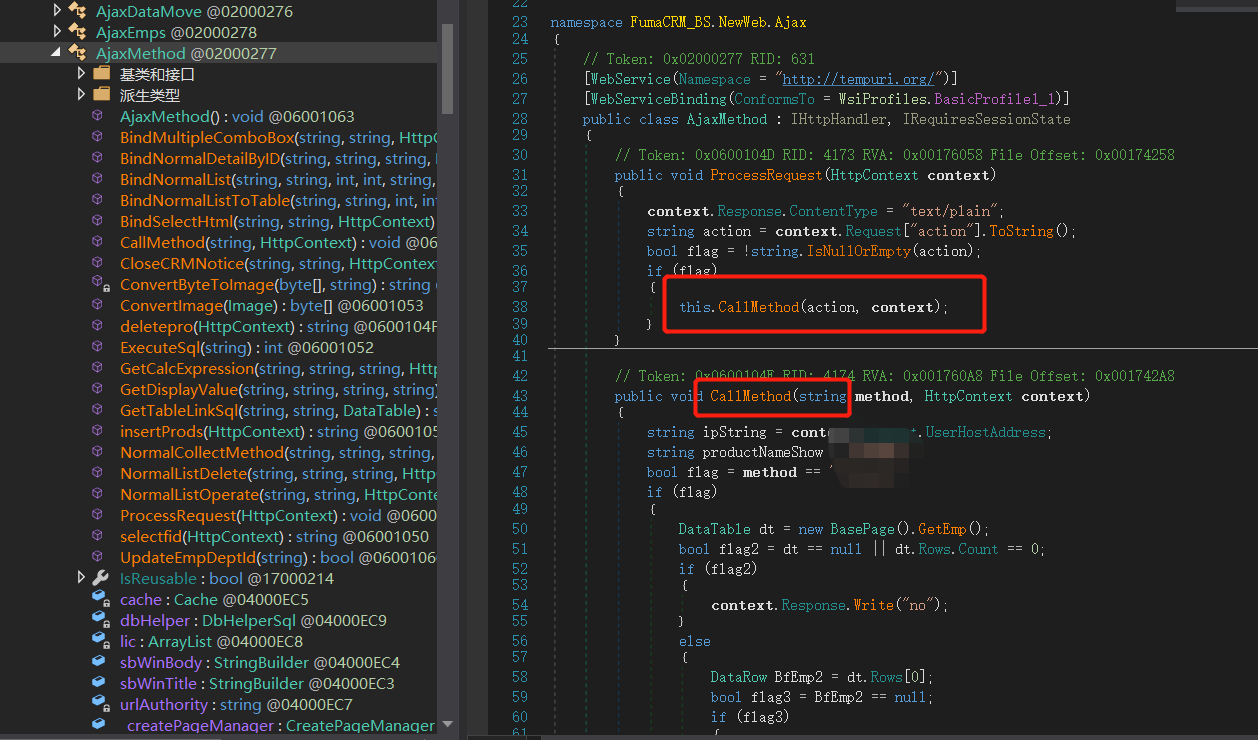1258x740 pixels.
Task: Click the class icon beside AjaxMethod @02000277
Action: coord(77,53)
